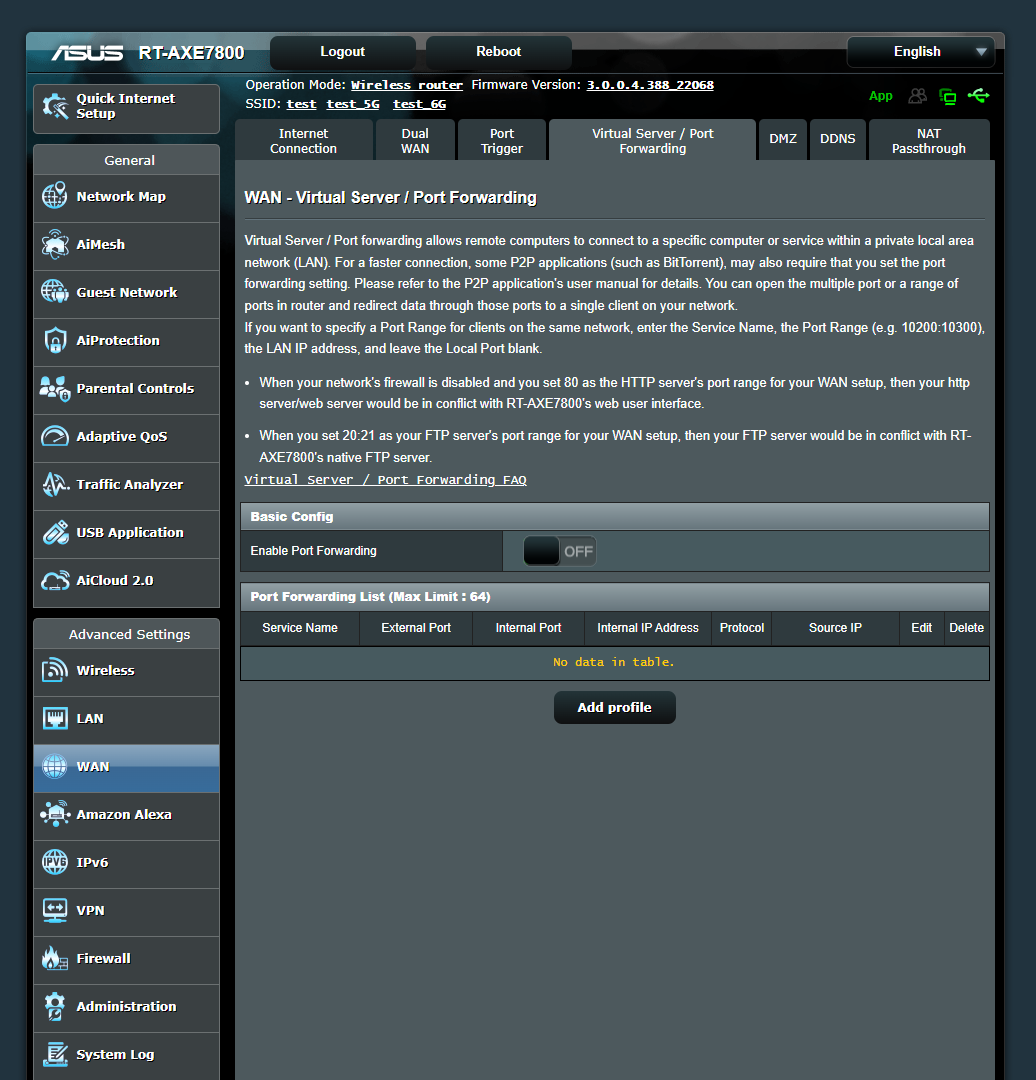Click Source IP column header
This screenshot has height=1080, width=1036.
(x=835, y=628)
